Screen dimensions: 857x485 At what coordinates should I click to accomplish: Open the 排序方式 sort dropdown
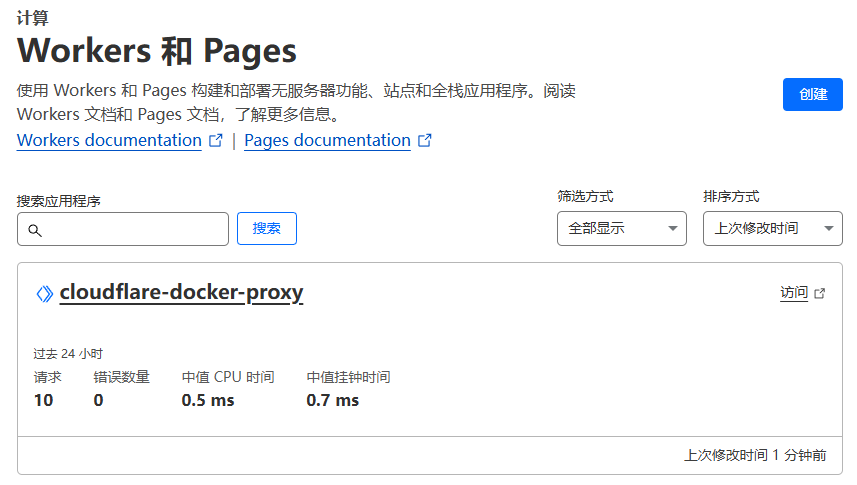pos(772,229)
